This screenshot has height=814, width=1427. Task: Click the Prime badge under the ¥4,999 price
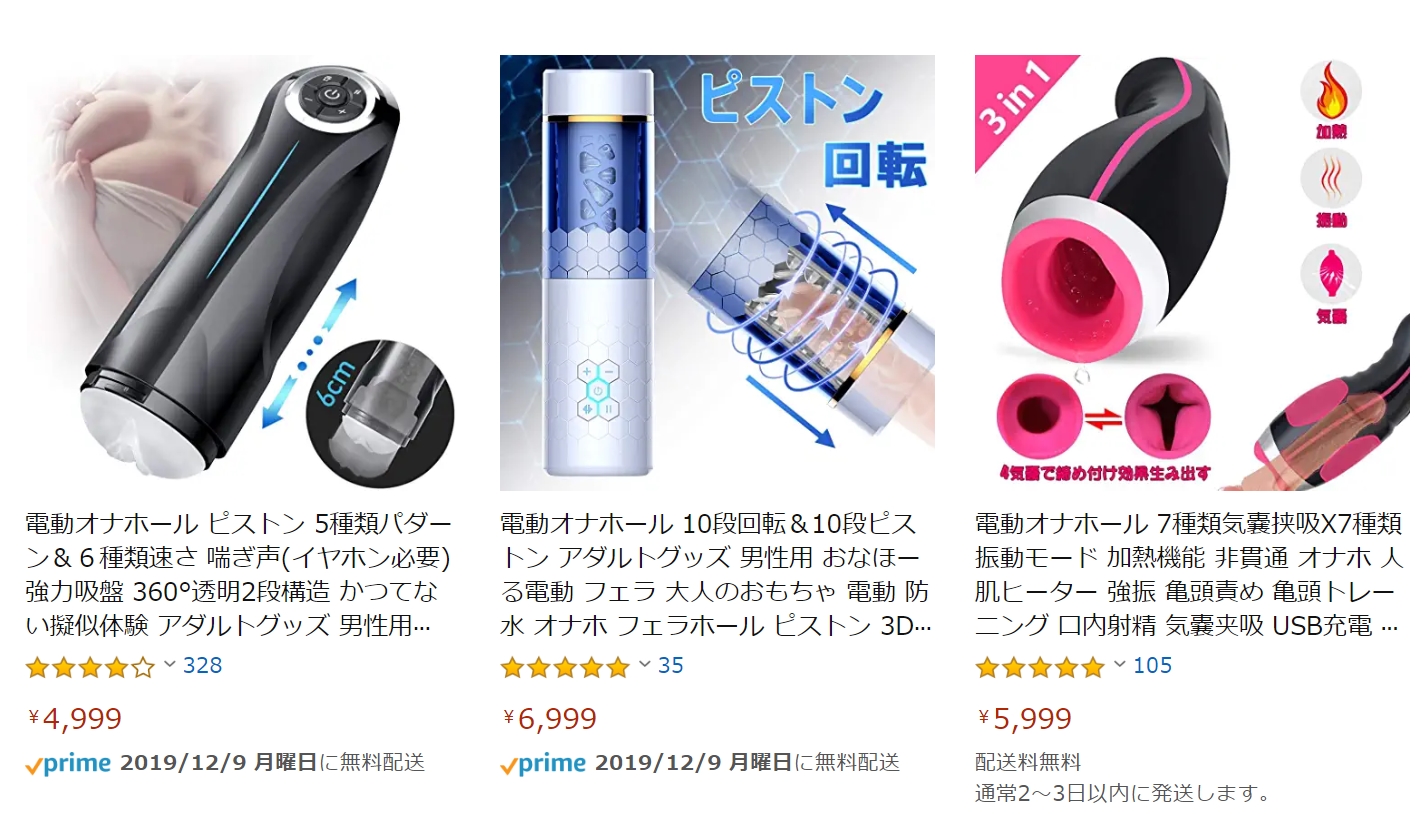68,764
